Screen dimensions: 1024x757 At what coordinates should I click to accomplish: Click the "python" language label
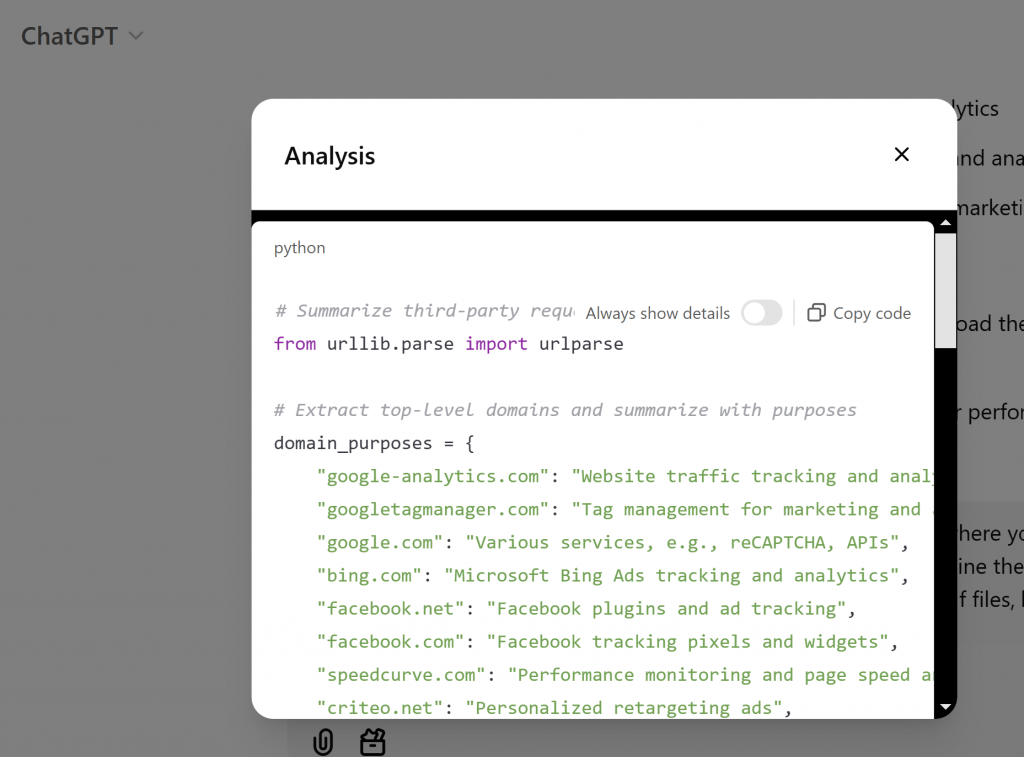coord(299,247)
